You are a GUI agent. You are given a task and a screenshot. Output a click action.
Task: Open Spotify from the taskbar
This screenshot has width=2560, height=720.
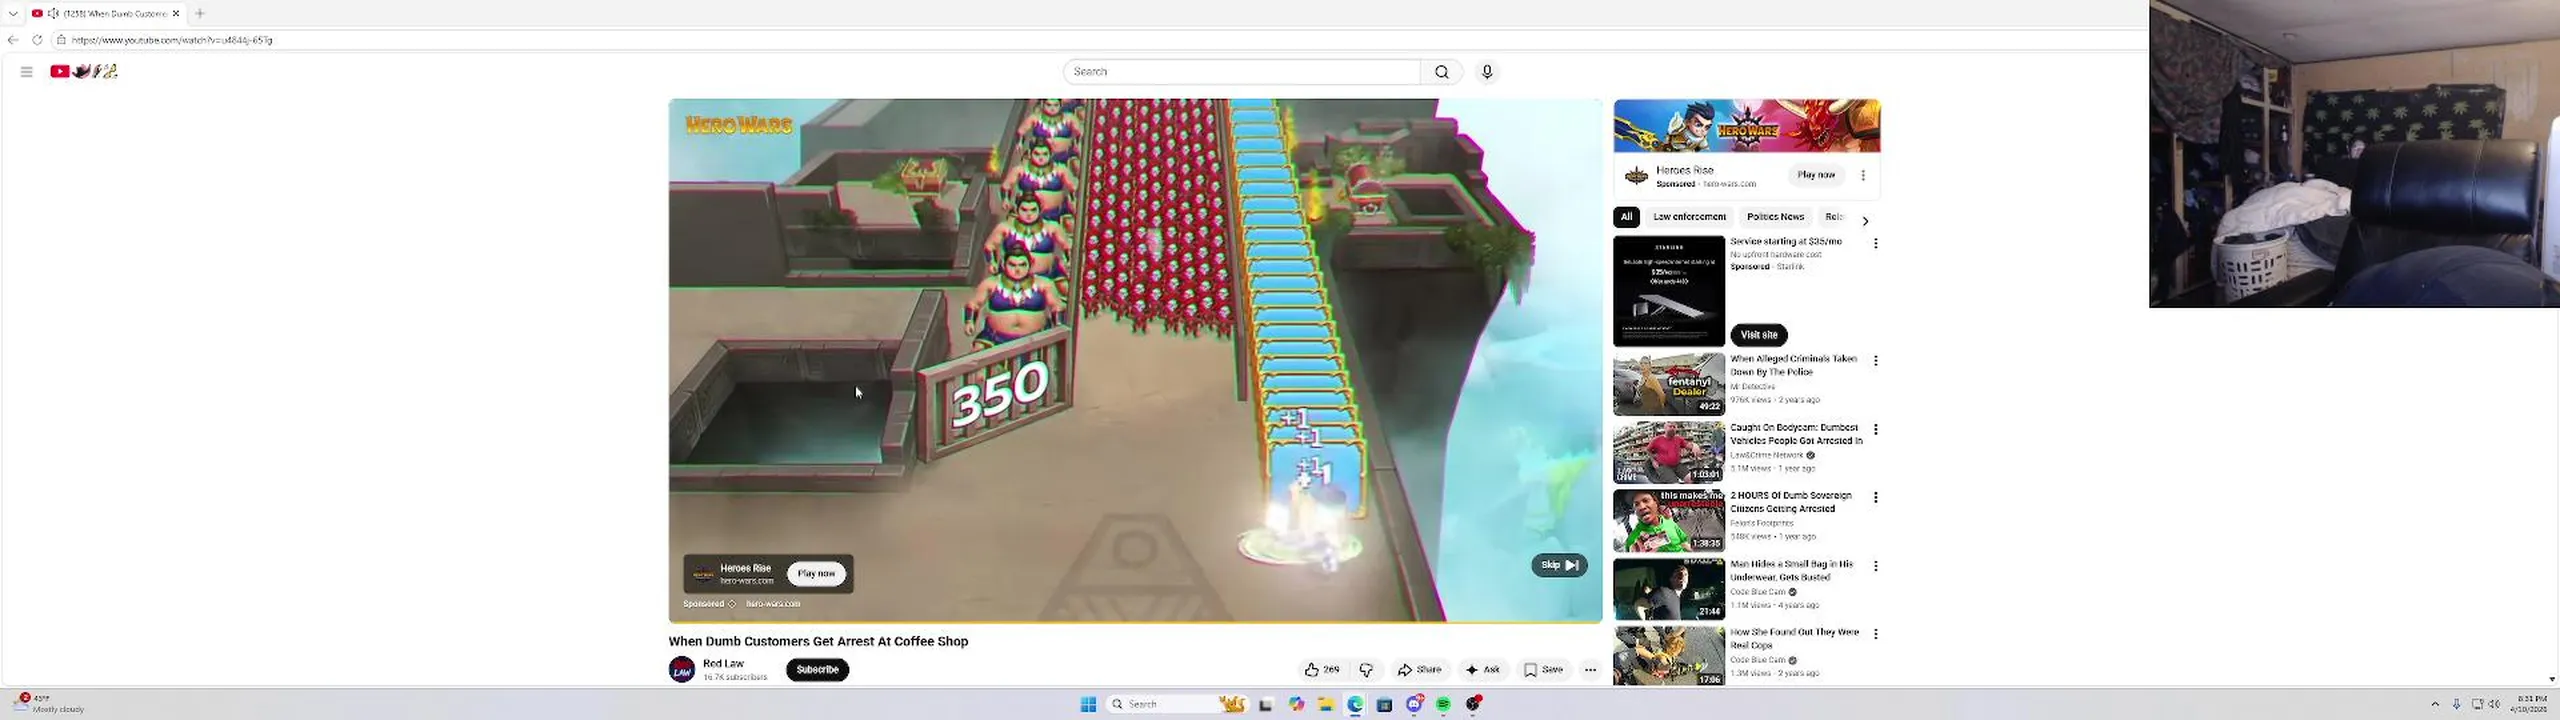[1443, 705]
